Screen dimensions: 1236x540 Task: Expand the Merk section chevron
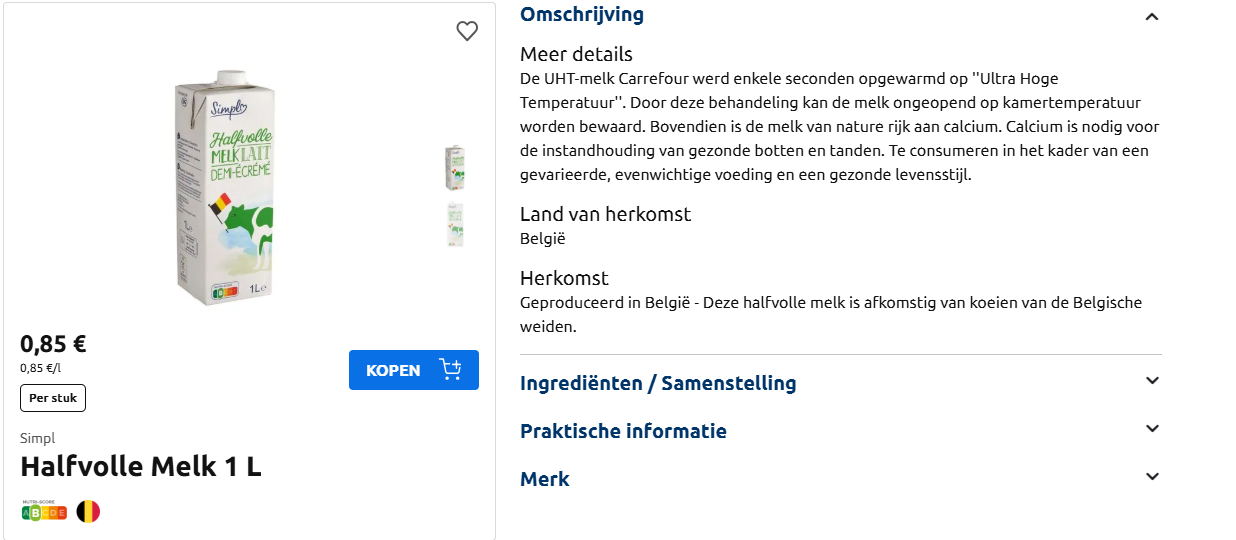pos(1152,477)
